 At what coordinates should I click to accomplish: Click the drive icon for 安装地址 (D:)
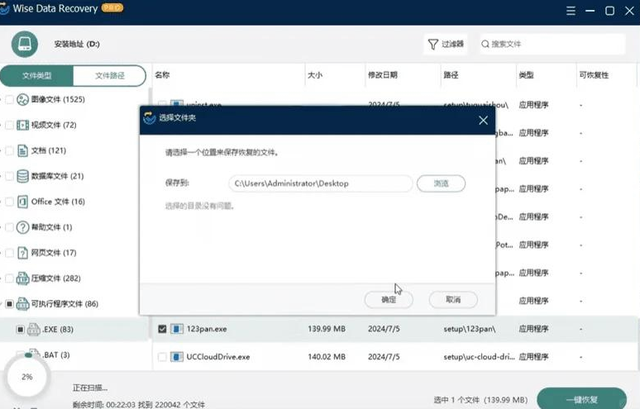click(24, 44)
